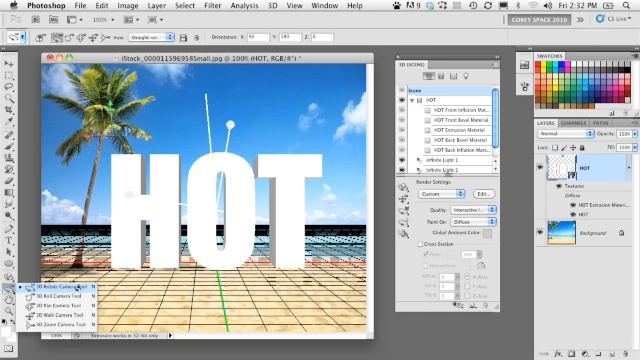The image size is (640, 360).
Task: Toggle HOT Extrusion Material texture visibility
Action: tap(573, 205)
